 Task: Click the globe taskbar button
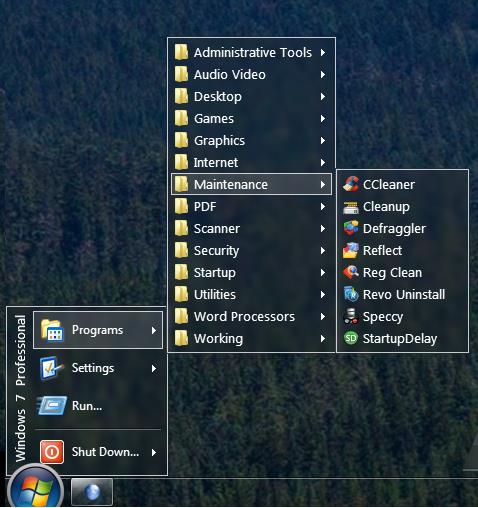point(92,493)
